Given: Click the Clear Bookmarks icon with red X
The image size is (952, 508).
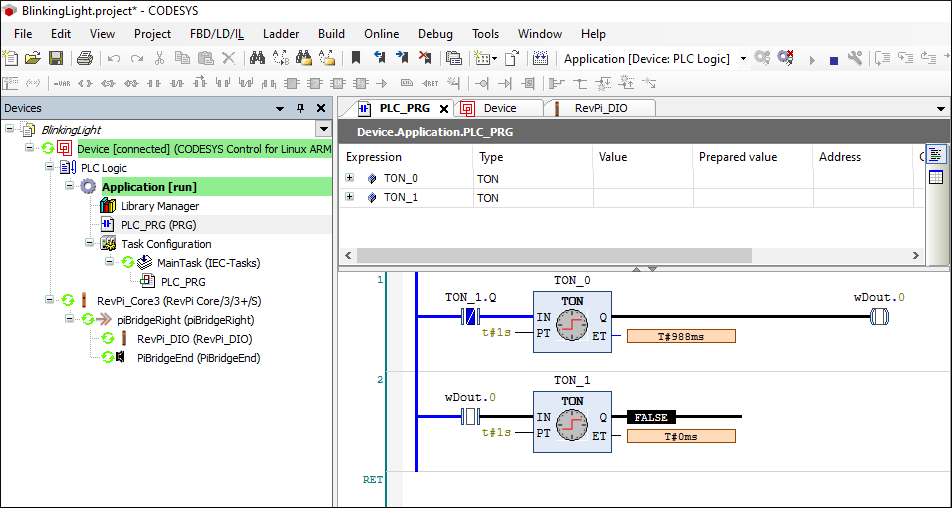Looking at the screenshot, I should tap(425, 58).
